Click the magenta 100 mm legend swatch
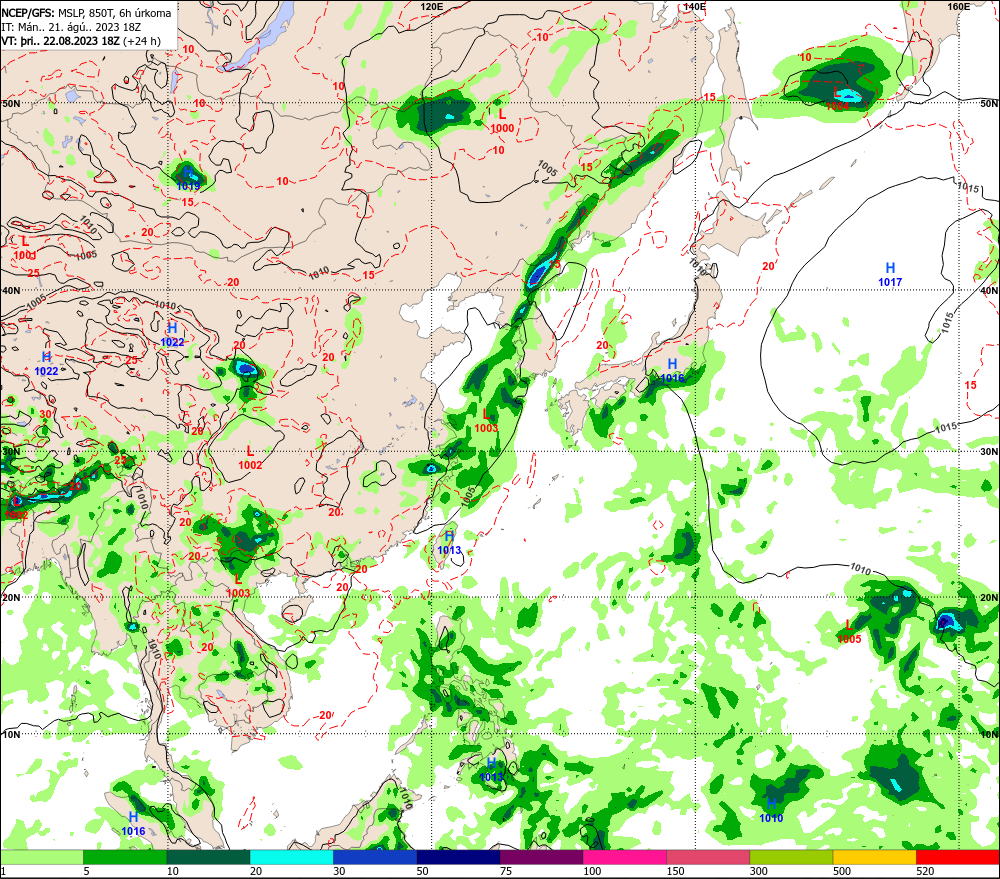 coord(625,857)
